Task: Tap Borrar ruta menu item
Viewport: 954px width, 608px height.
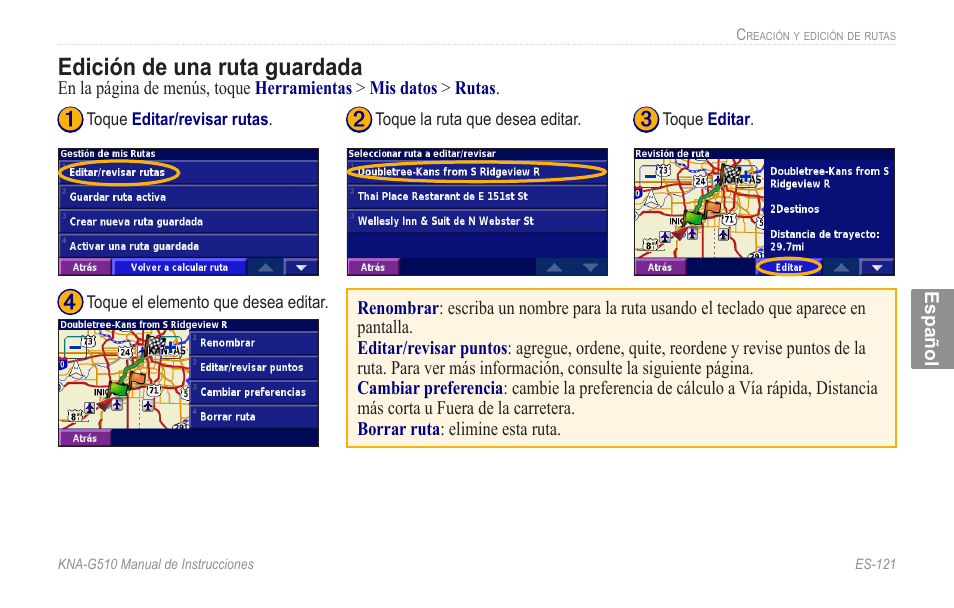Action: click(x=254, y=416)
